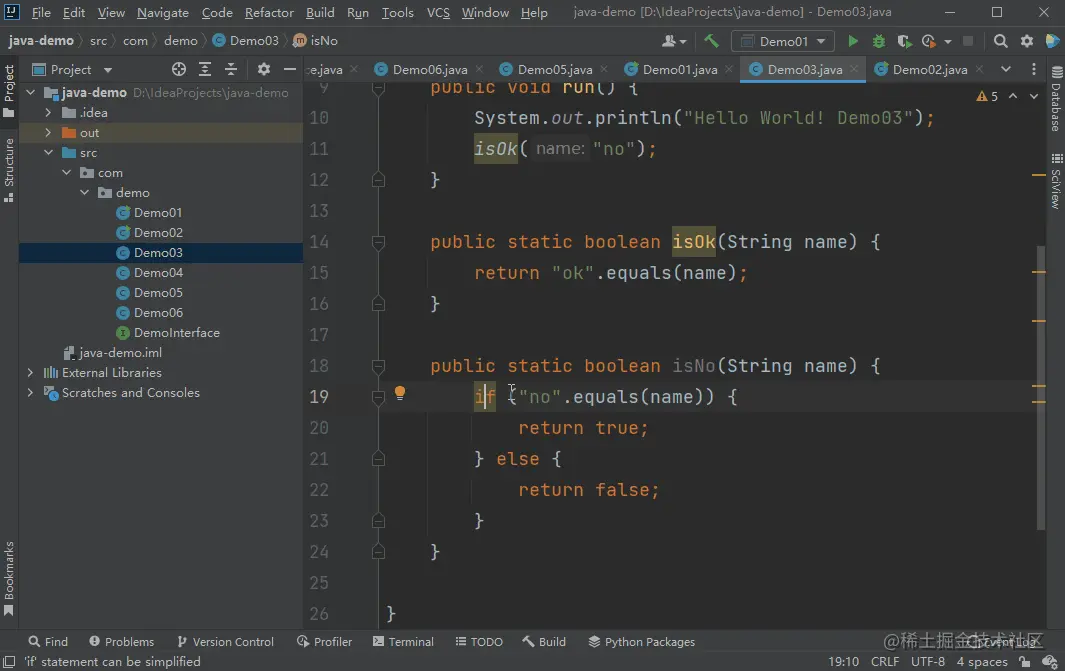Viewport: 1065px width, 671px height.
Task: Select Demo05 in the project tree
Action: [158, 293]
